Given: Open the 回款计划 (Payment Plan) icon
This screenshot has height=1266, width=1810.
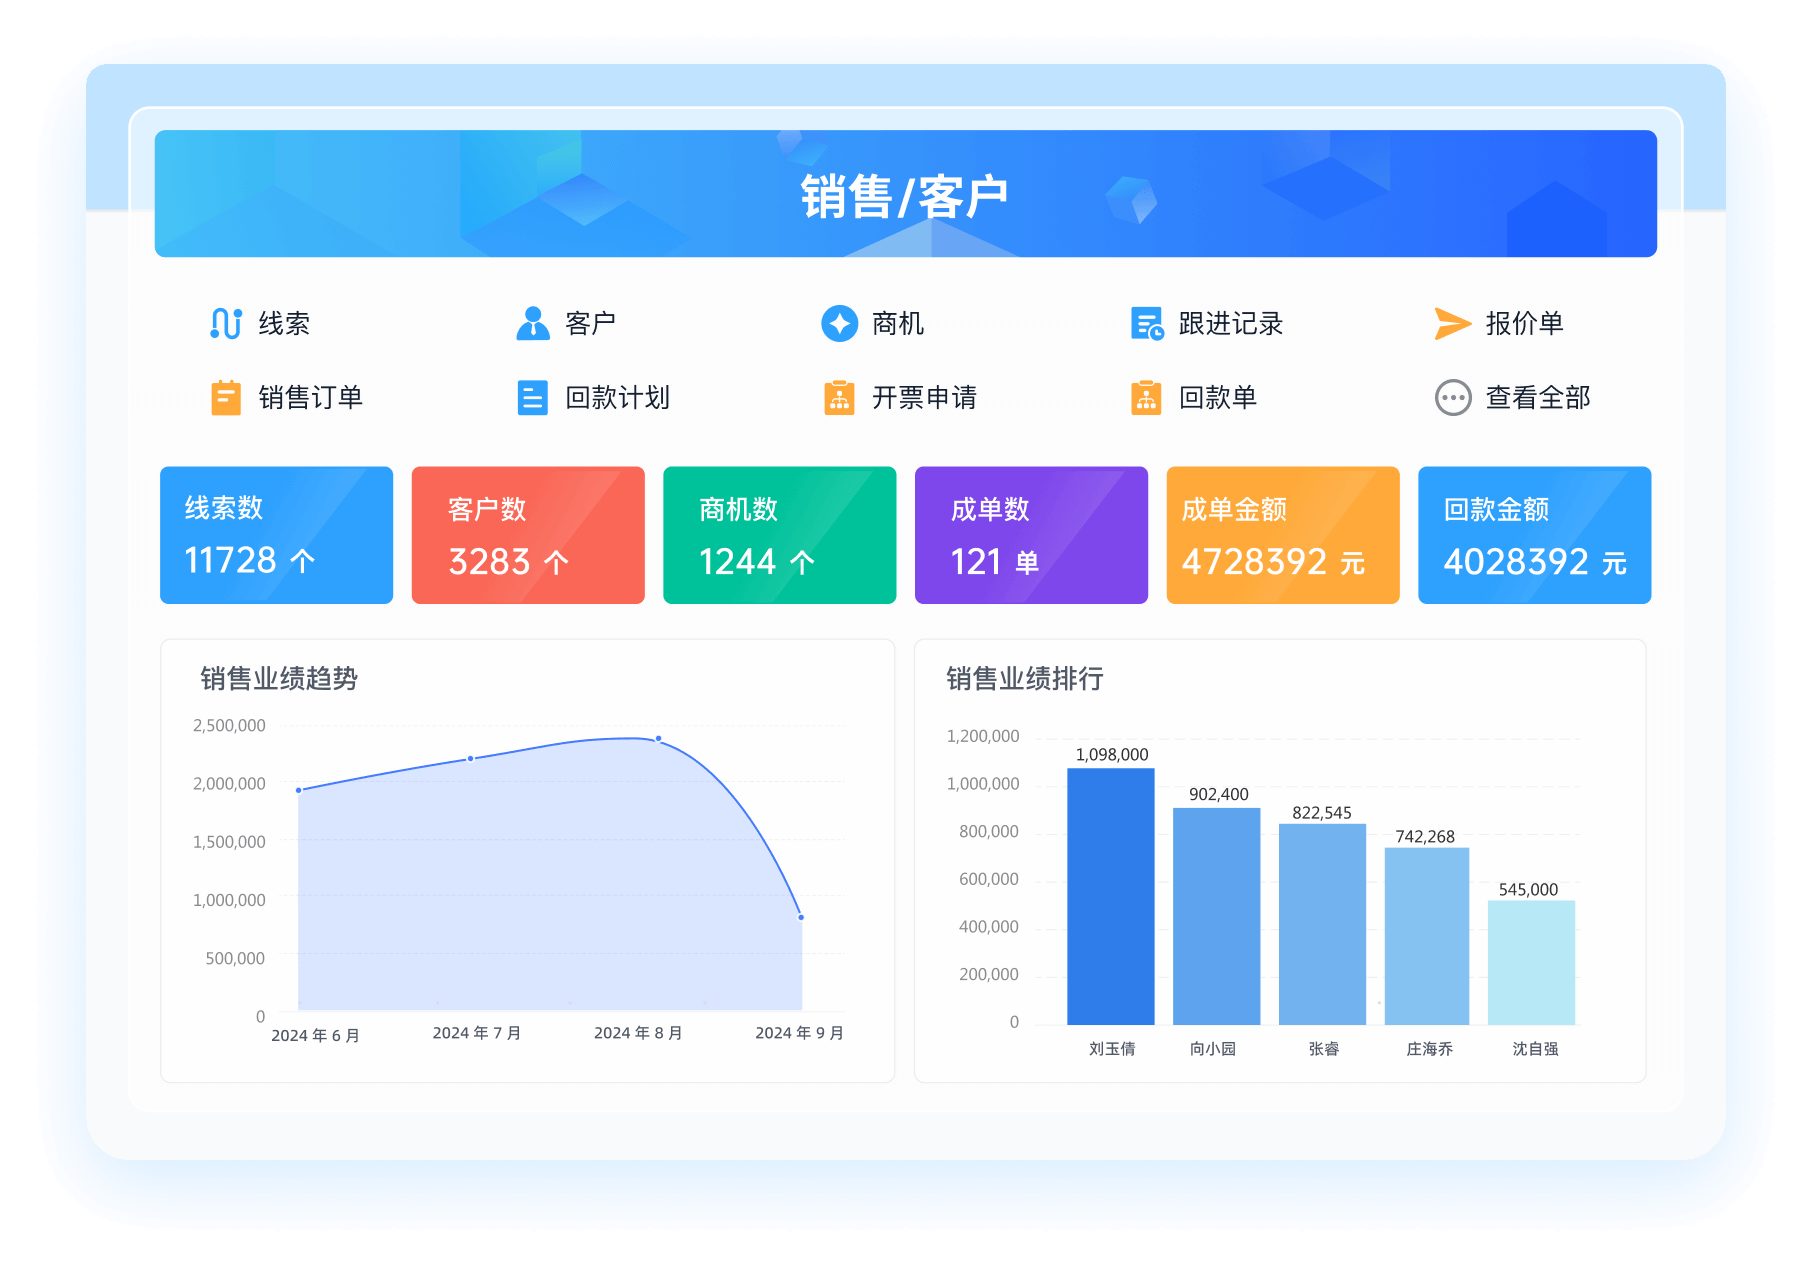Looking at the screenshot, I should tap(531, 397).
